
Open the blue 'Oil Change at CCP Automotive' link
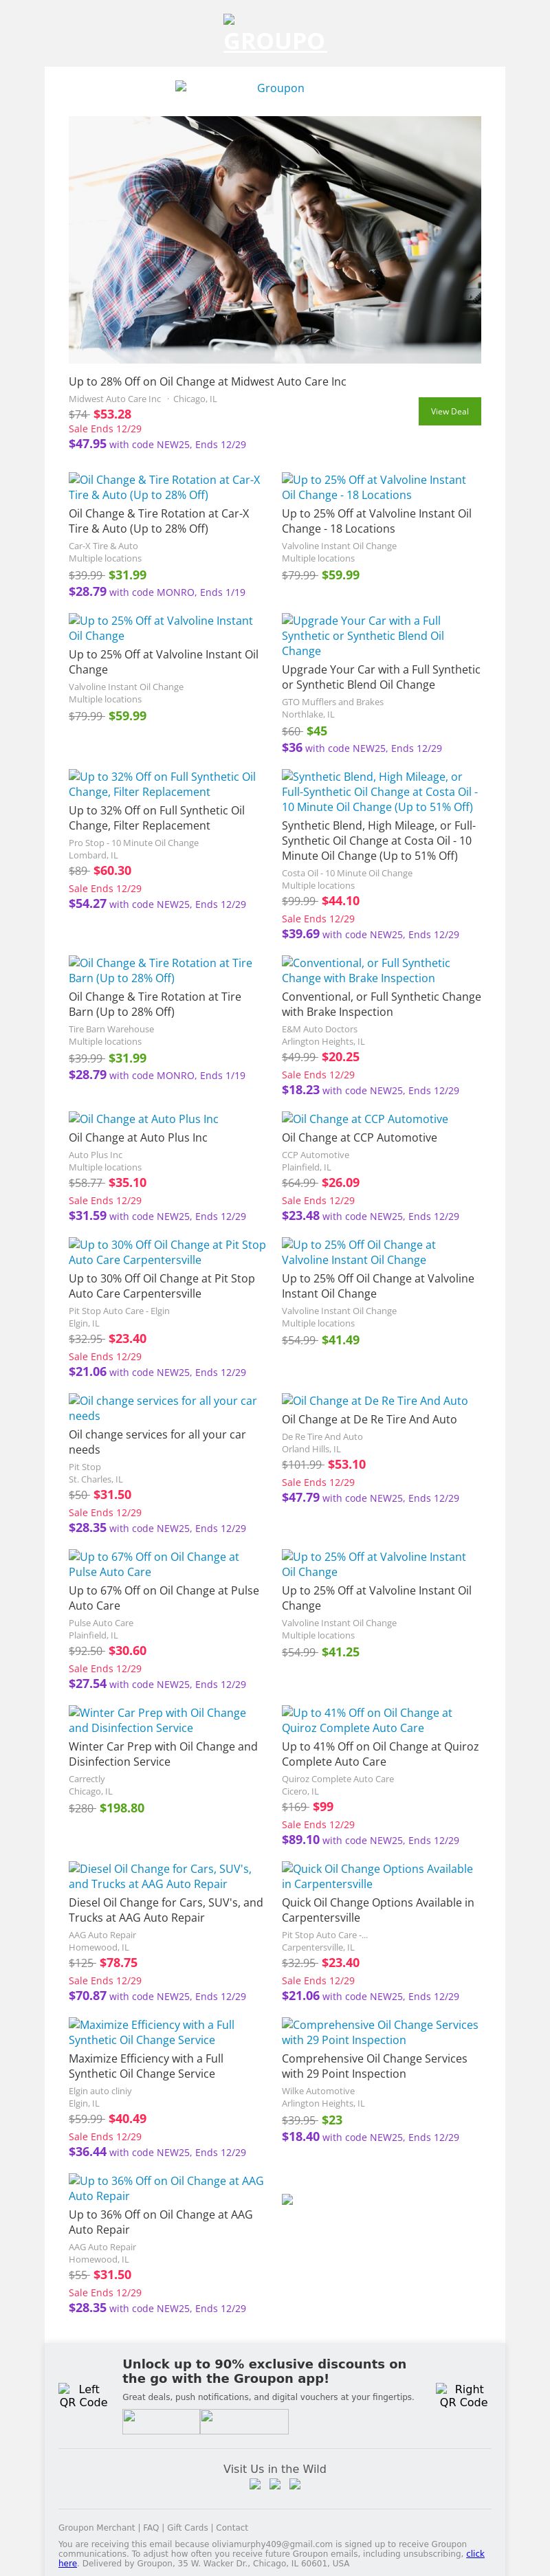pos(365,1119)
